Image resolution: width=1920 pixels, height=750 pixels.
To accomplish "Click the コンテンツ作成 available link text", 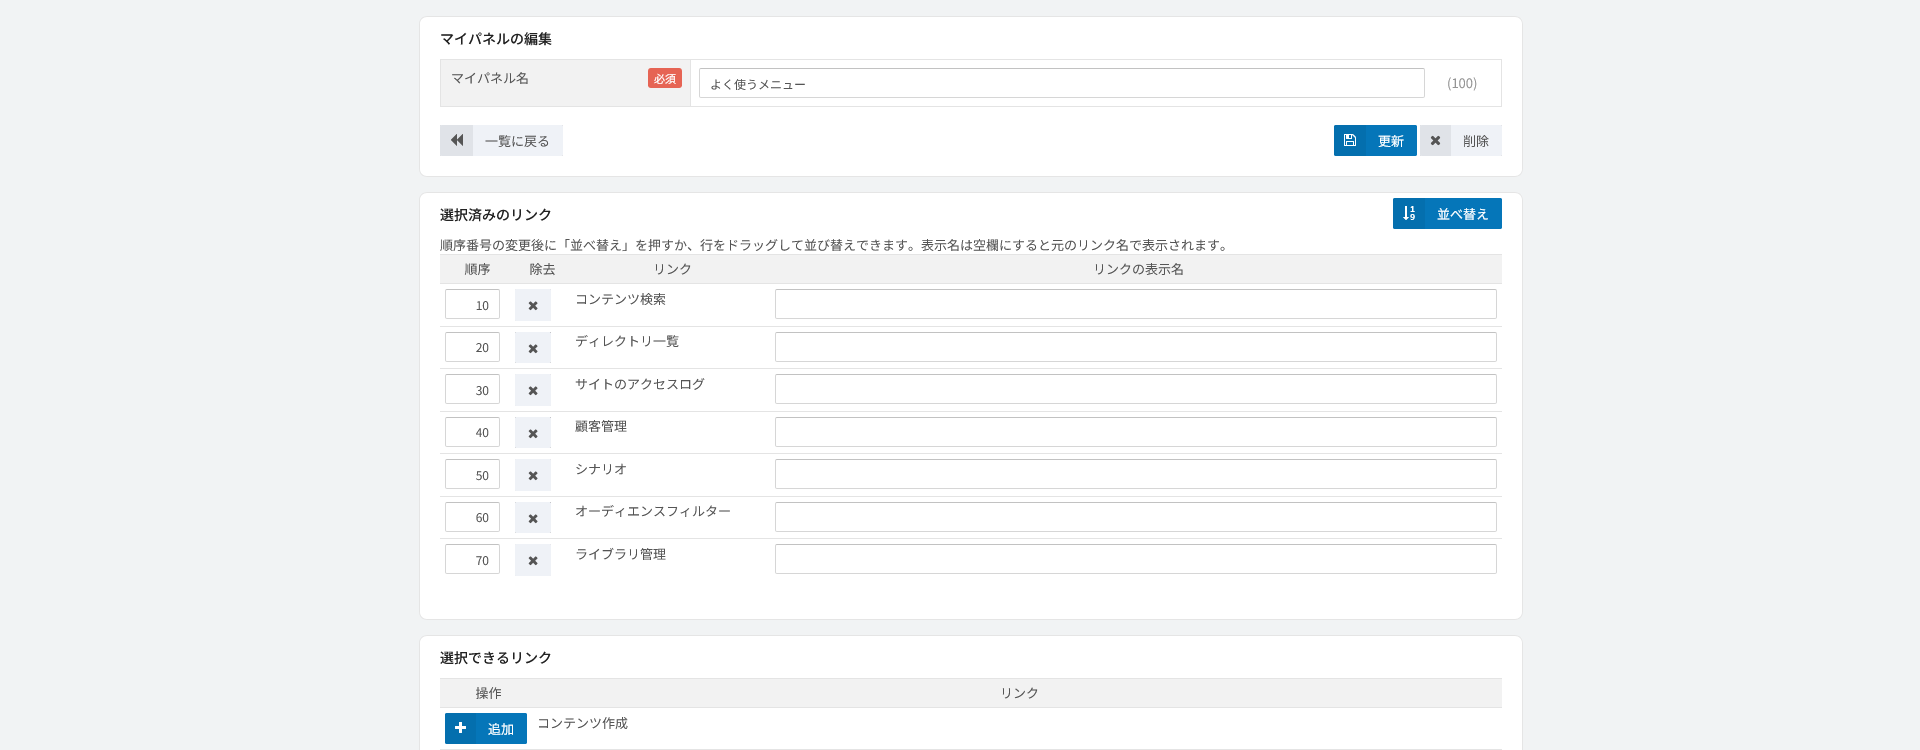I will pos(582,723).
